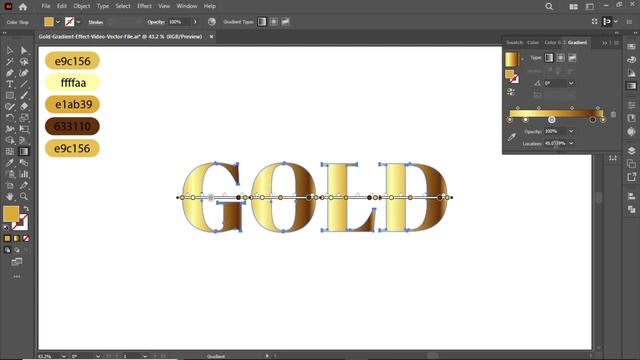This screenshot has height=360, width=640.
Task: Pick the Line Segment tool
Action: (24, 84)
